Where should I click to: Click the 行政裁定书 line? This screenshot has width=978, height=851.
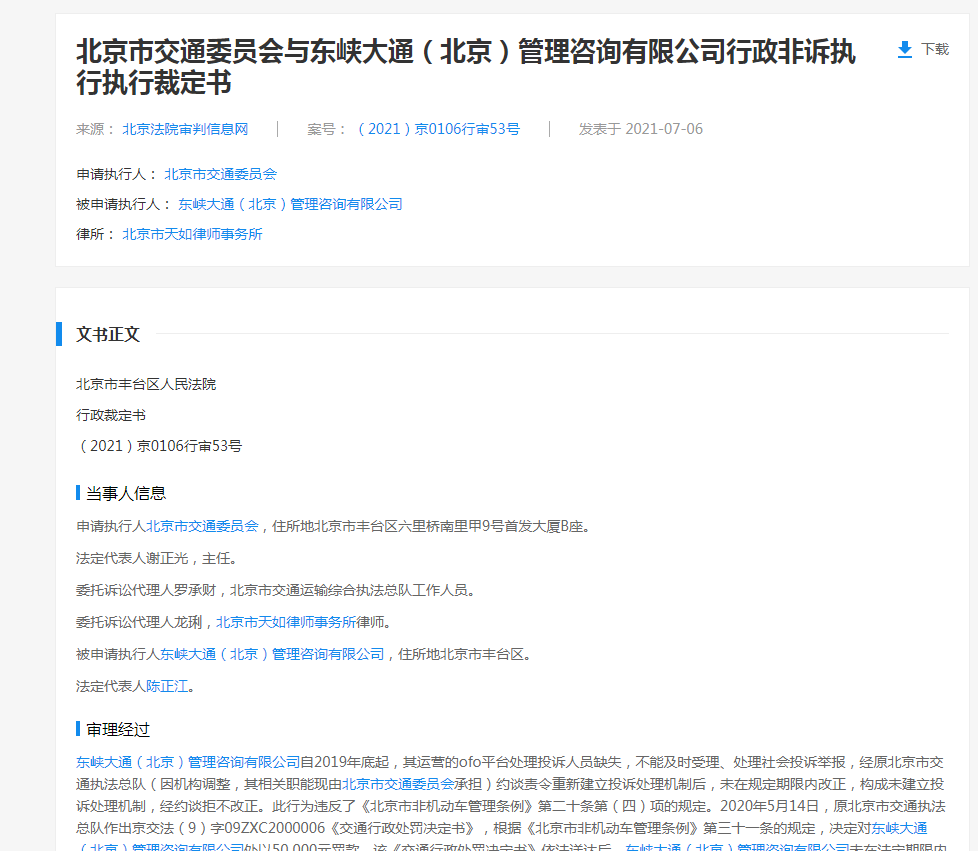(111, 415)
